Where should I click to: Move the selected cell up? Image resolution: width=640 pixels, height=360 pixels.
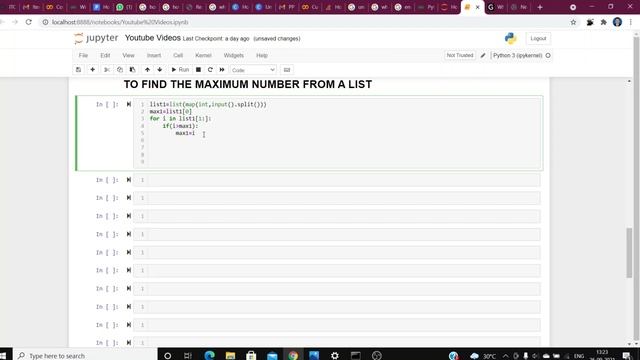[147, 70]
